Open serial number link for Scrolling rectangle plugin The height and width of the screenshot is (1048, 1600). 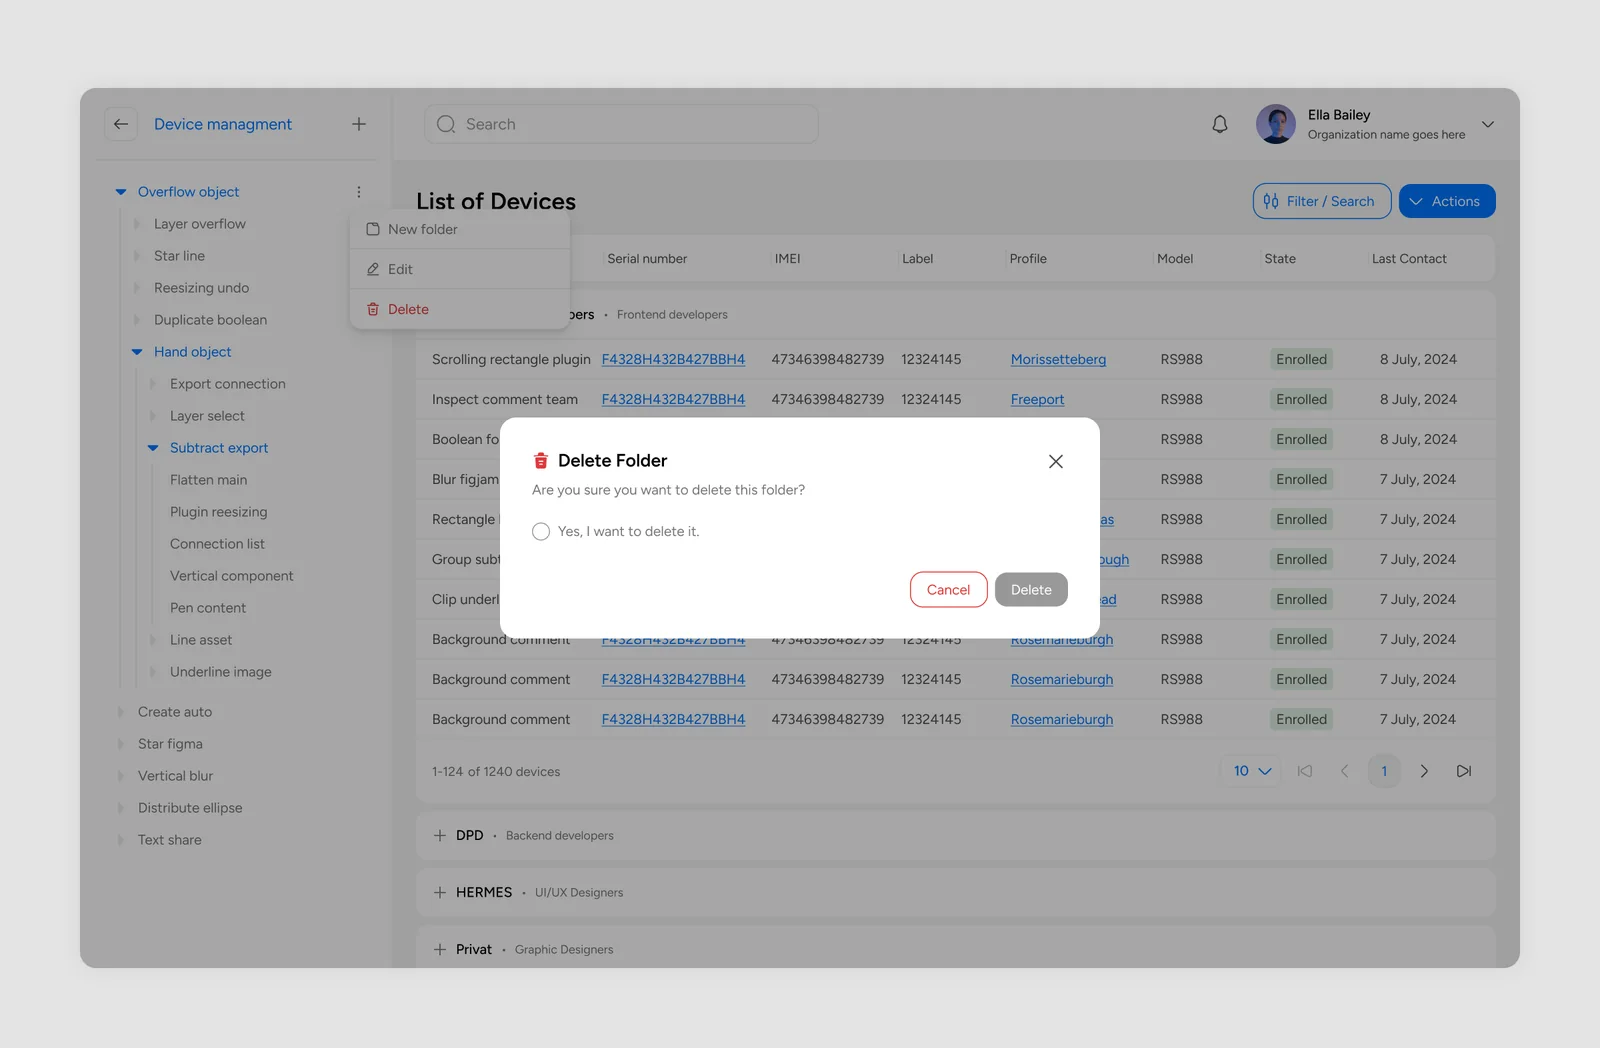pos(673,359)
